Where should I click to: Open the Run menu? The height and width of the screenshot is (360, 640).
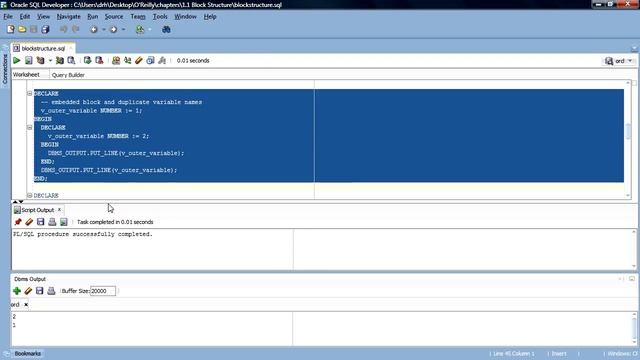(x=93, y=17)
